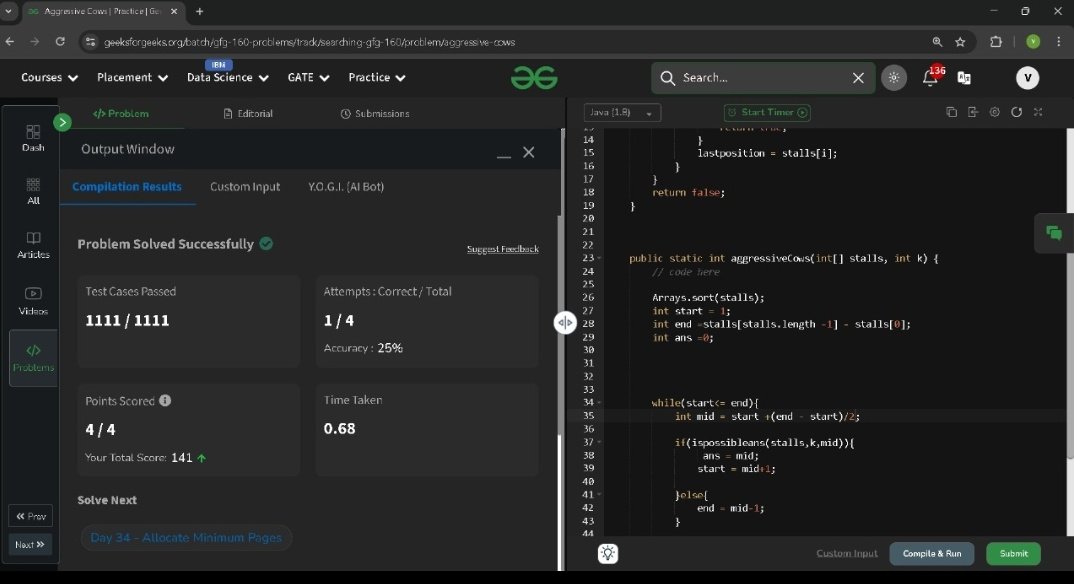Click the browser address bar URL
The height and width of the screenshot is (584, 1074).
click(x=310, y=42)
